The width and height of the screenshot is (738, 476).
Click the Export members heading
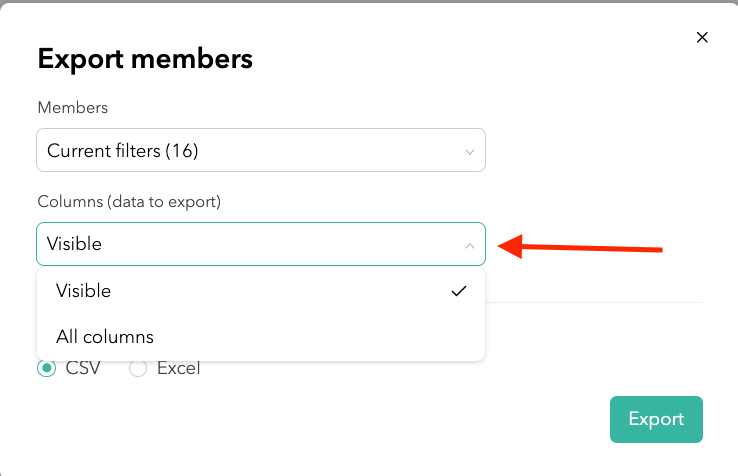pyautogui.click(x=145, y=59)
